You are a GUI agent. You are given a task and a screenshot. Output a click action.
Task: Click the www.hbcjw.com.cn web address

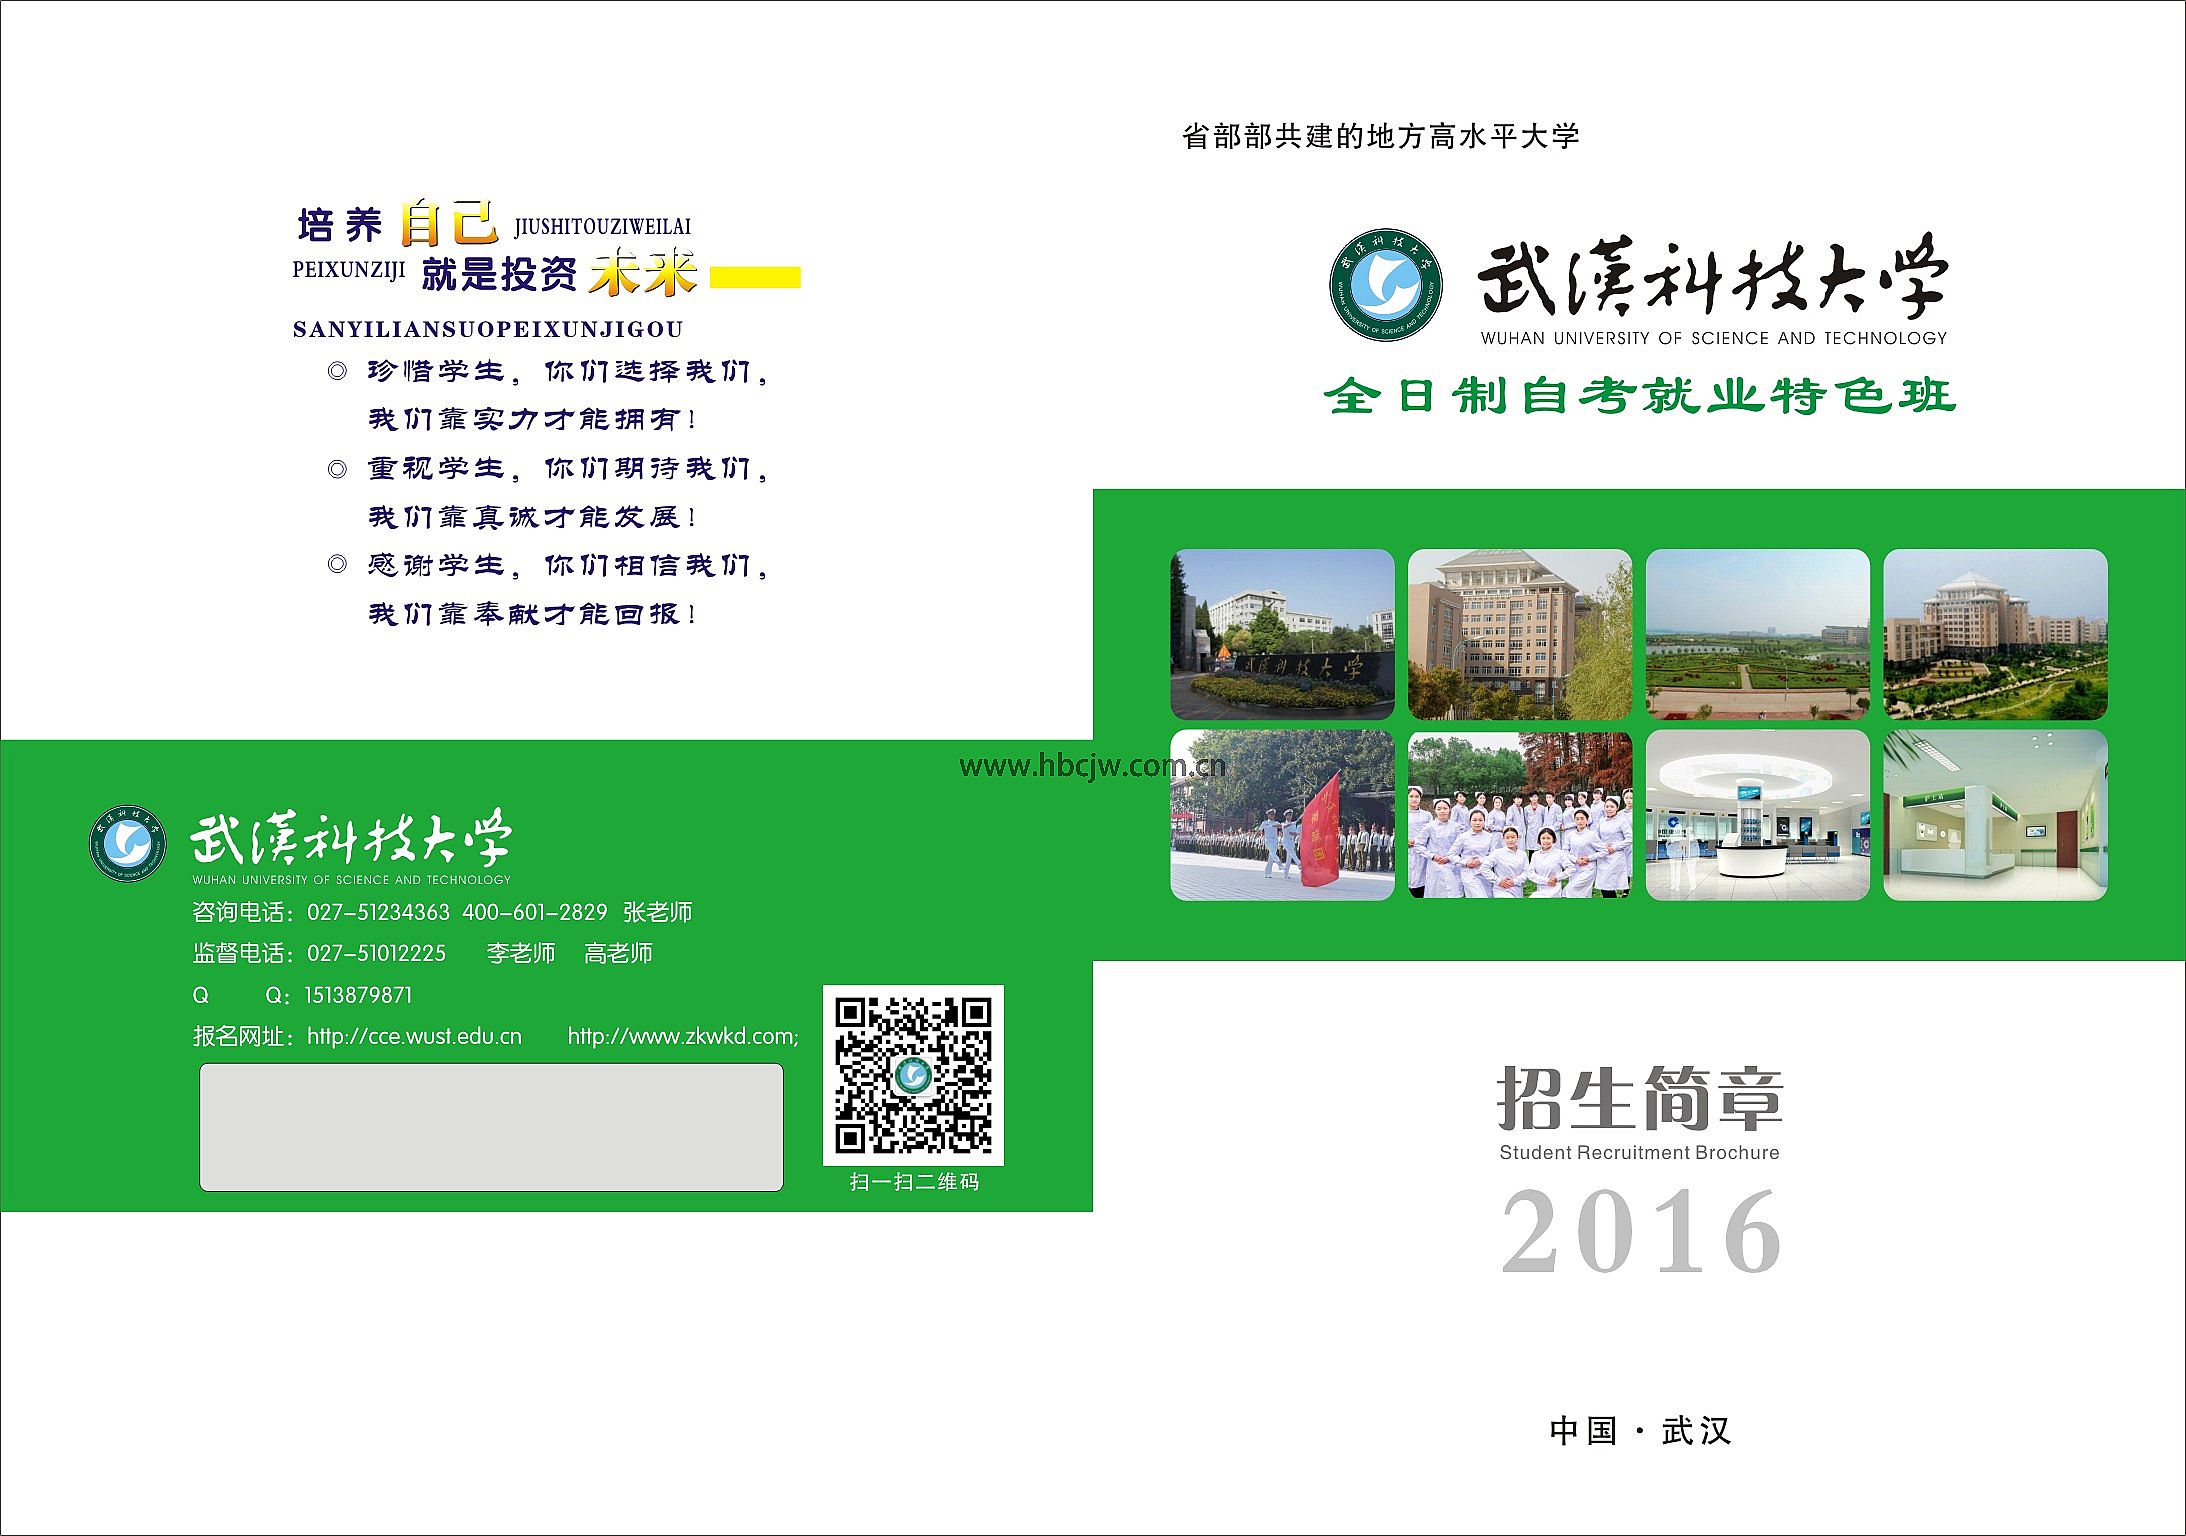[x=1092, y=766]
